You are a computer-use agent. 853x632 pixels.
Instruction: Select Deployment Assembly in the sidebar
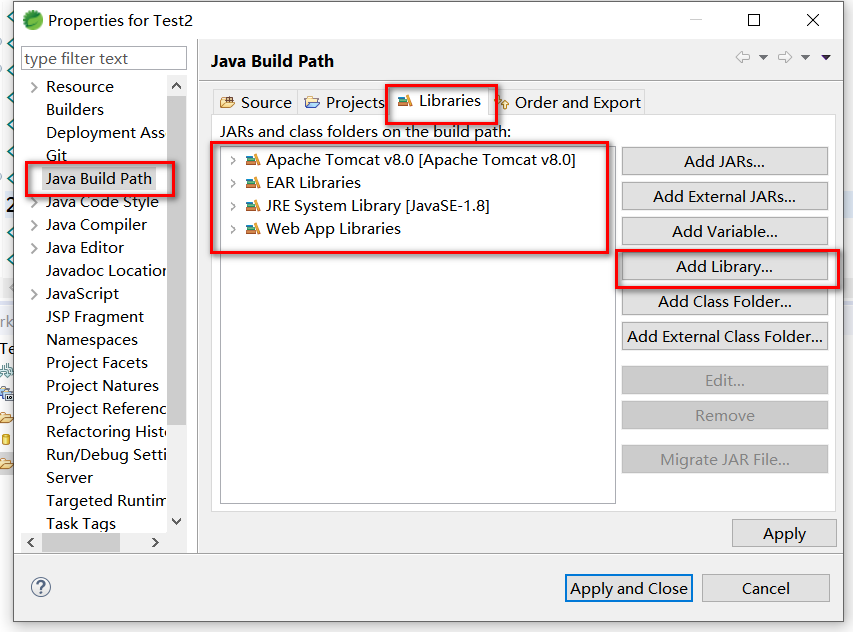[106, 133]
